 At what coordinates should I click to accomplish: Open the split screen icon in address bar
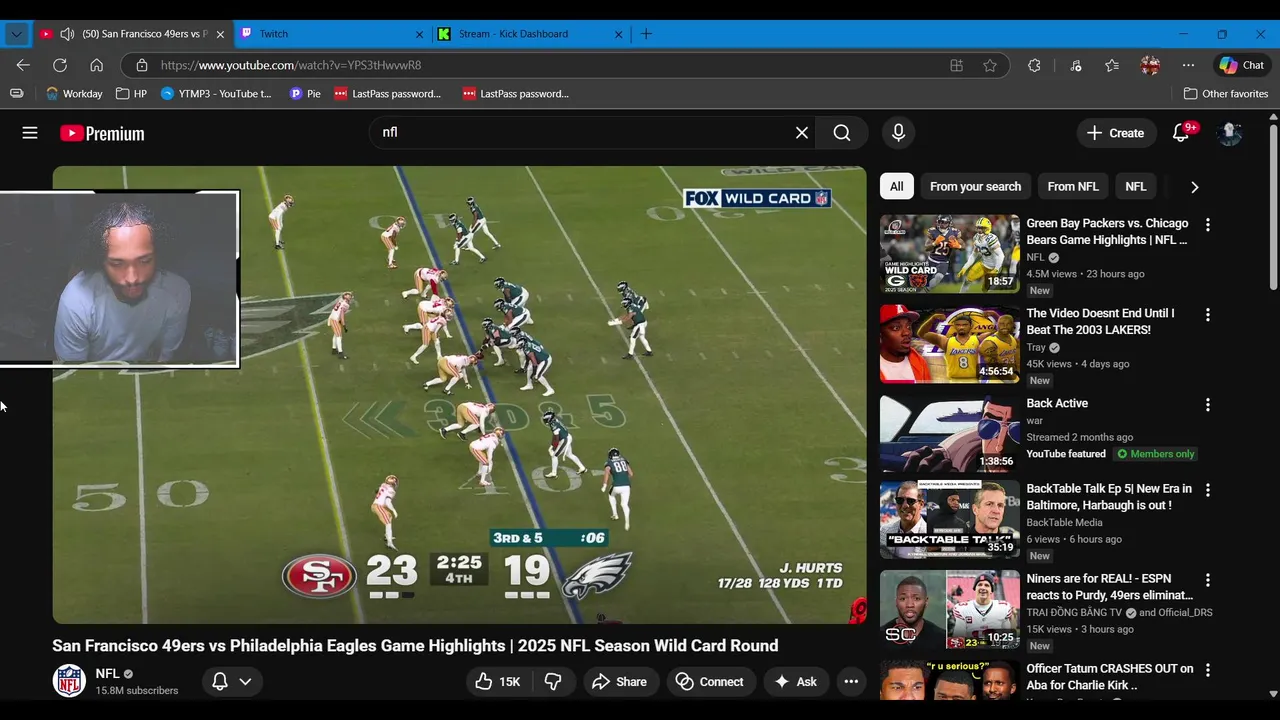956,65
